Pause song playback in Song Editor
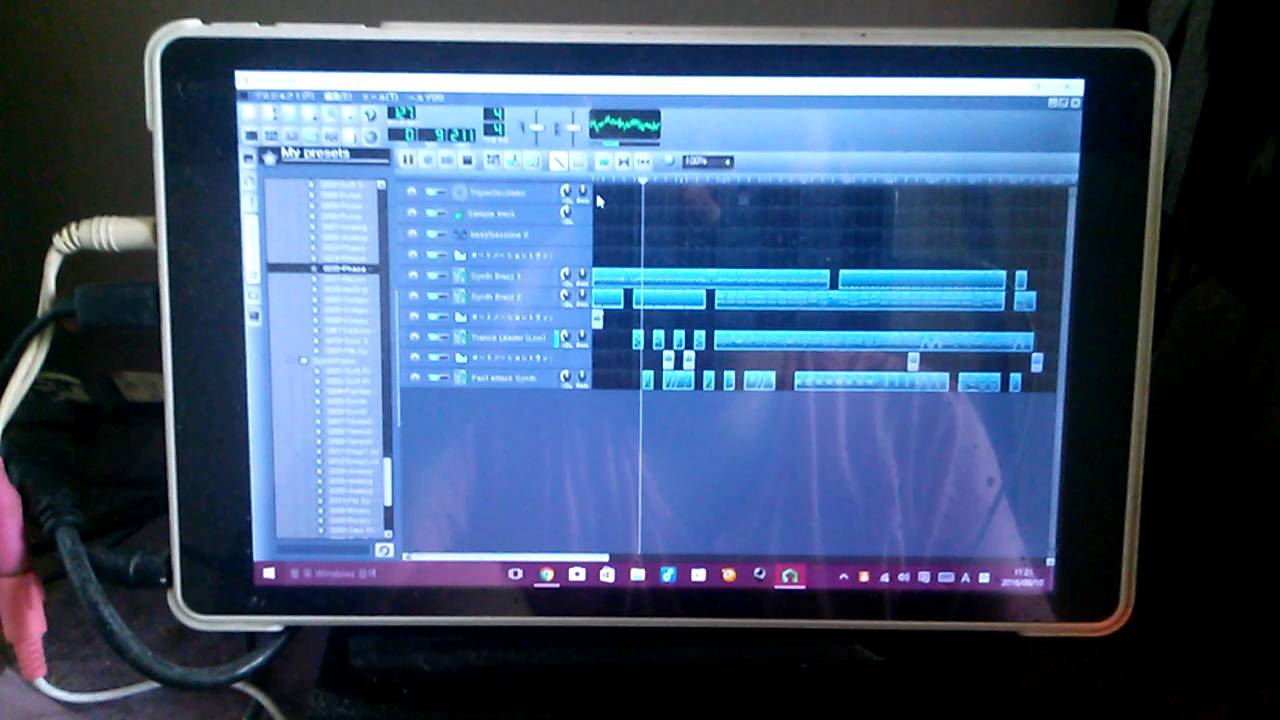This screenshot has width=1280, height=720. [x=408, y=160]
